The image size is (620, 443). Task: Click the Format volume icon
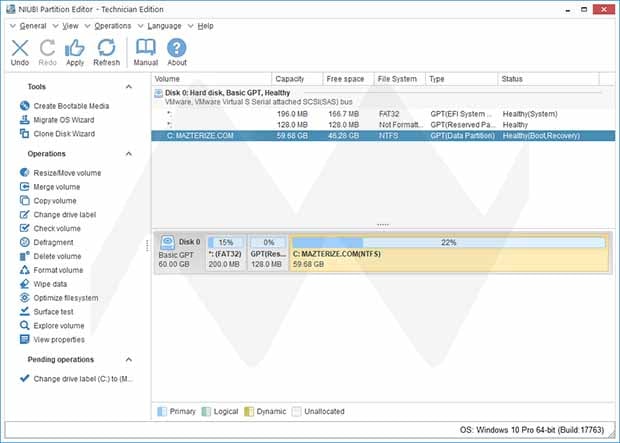point(25,270)
